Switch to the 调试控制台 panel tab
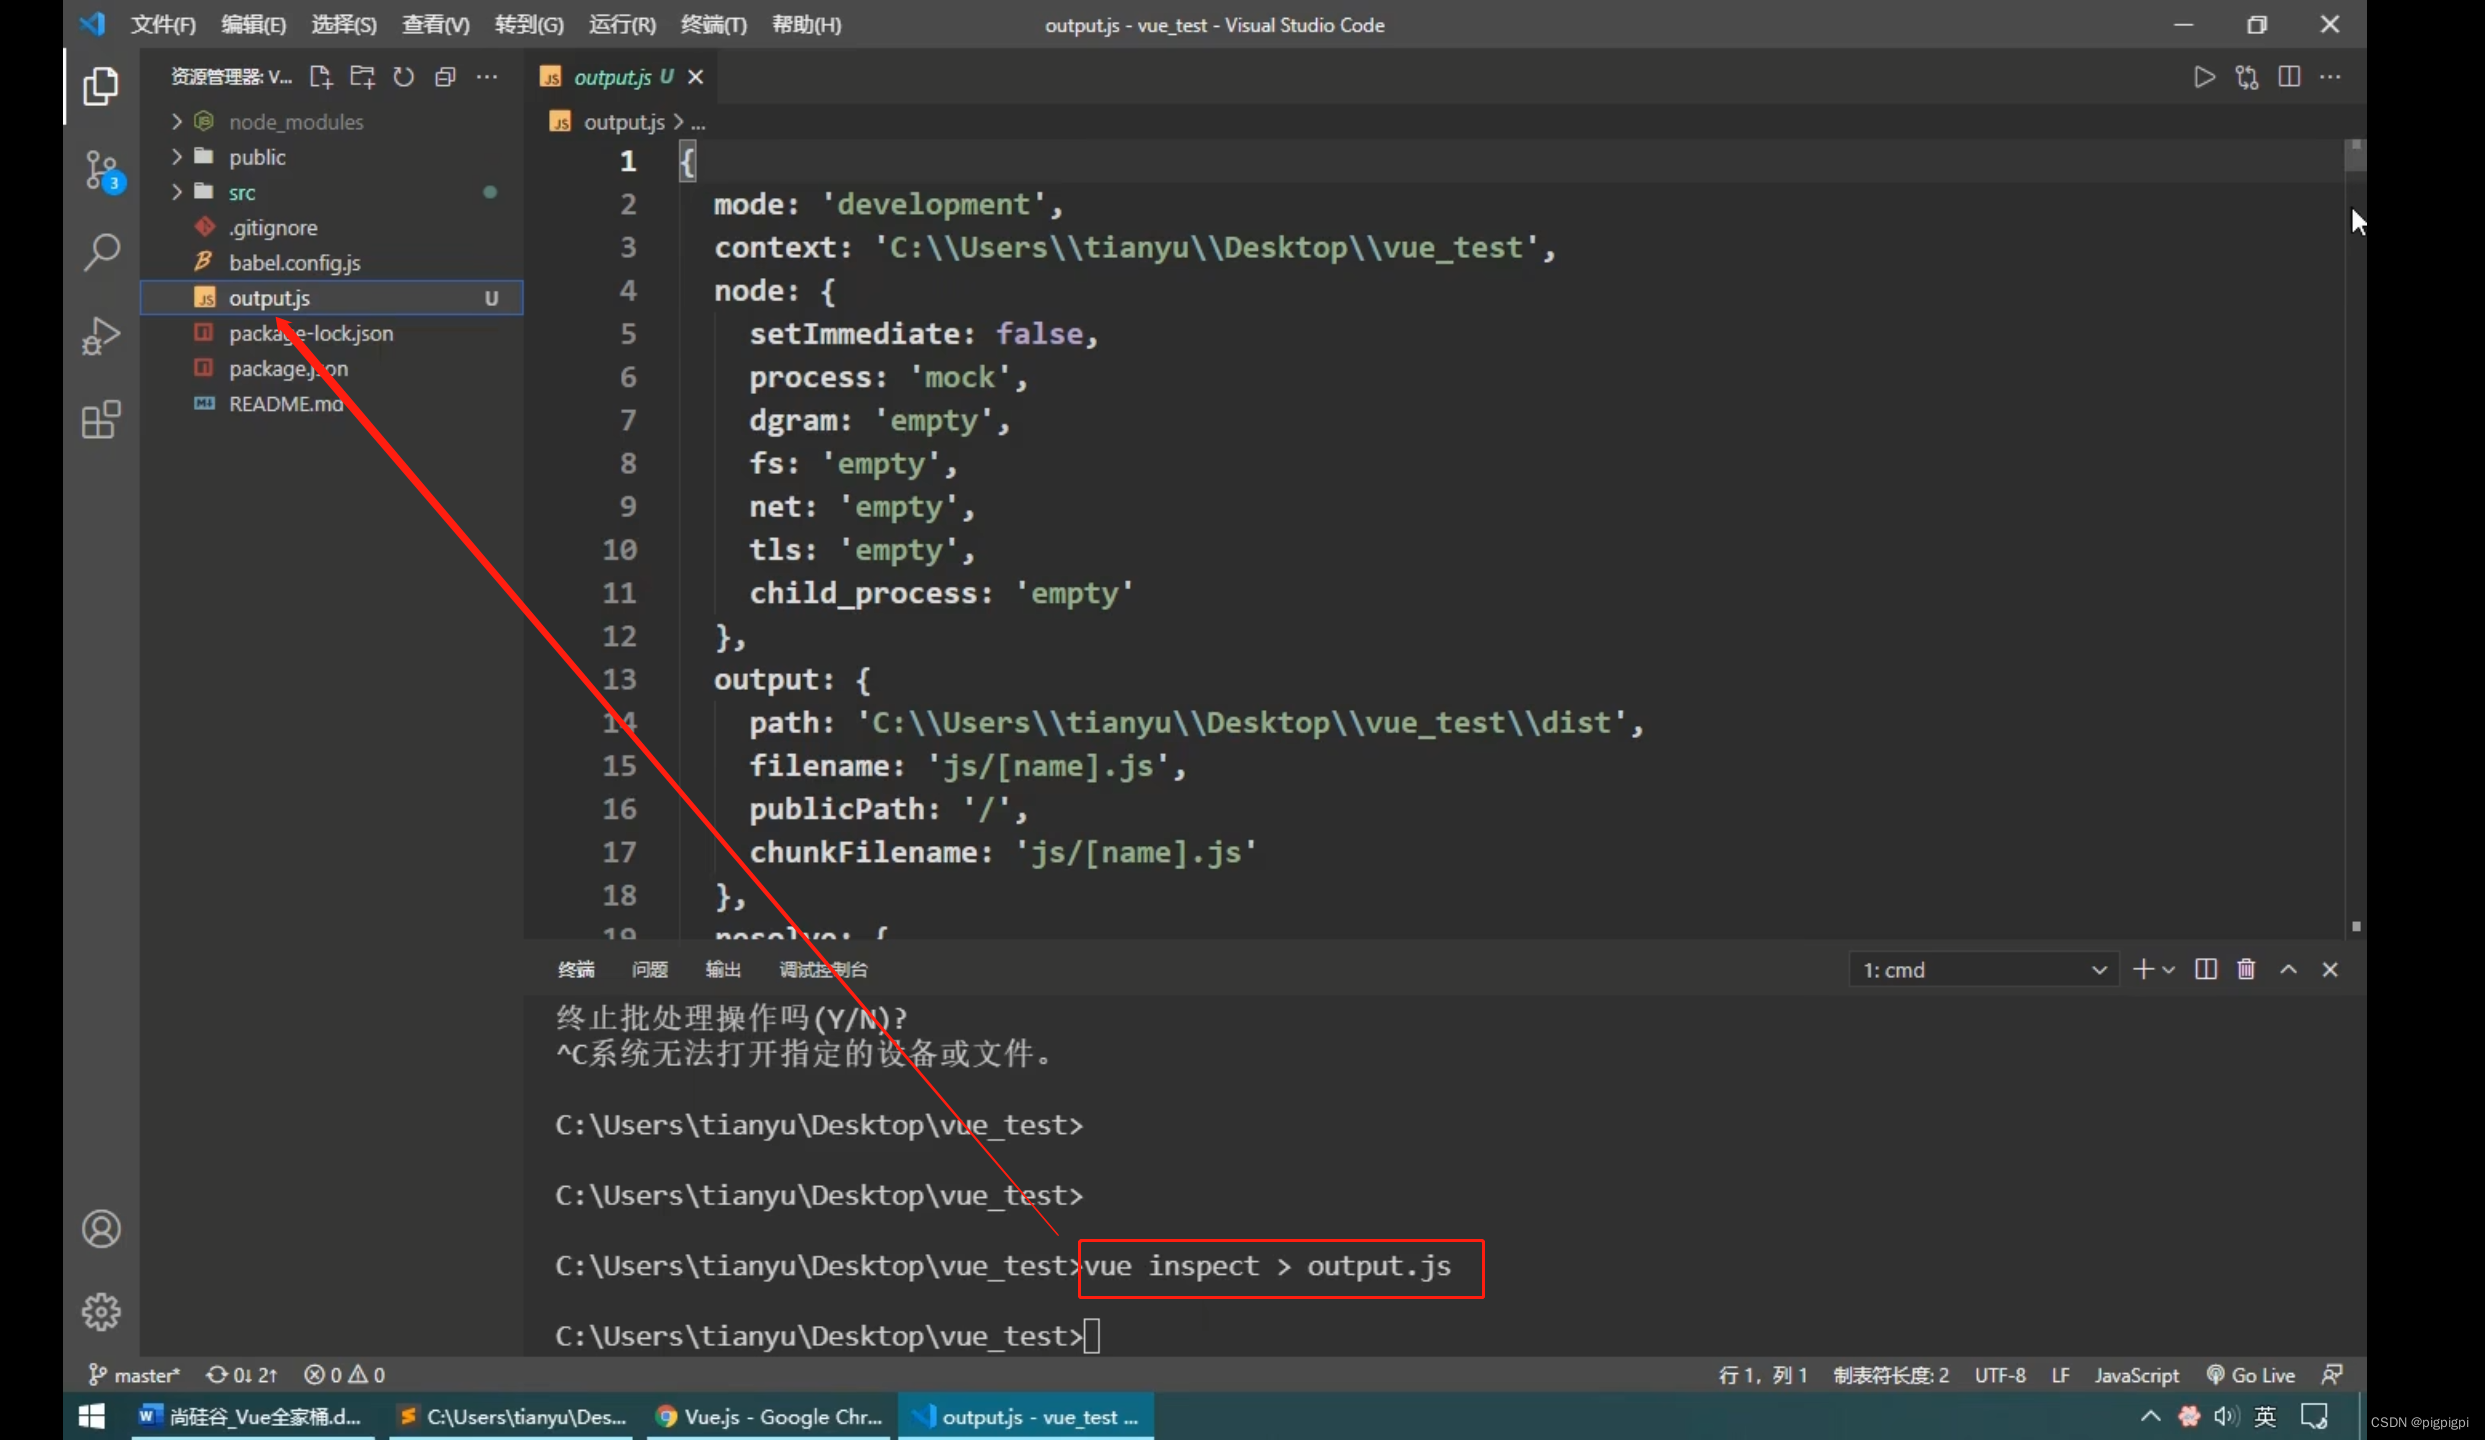The width and height of the screenshot is (2485, 1440). (x=823, y=969)
